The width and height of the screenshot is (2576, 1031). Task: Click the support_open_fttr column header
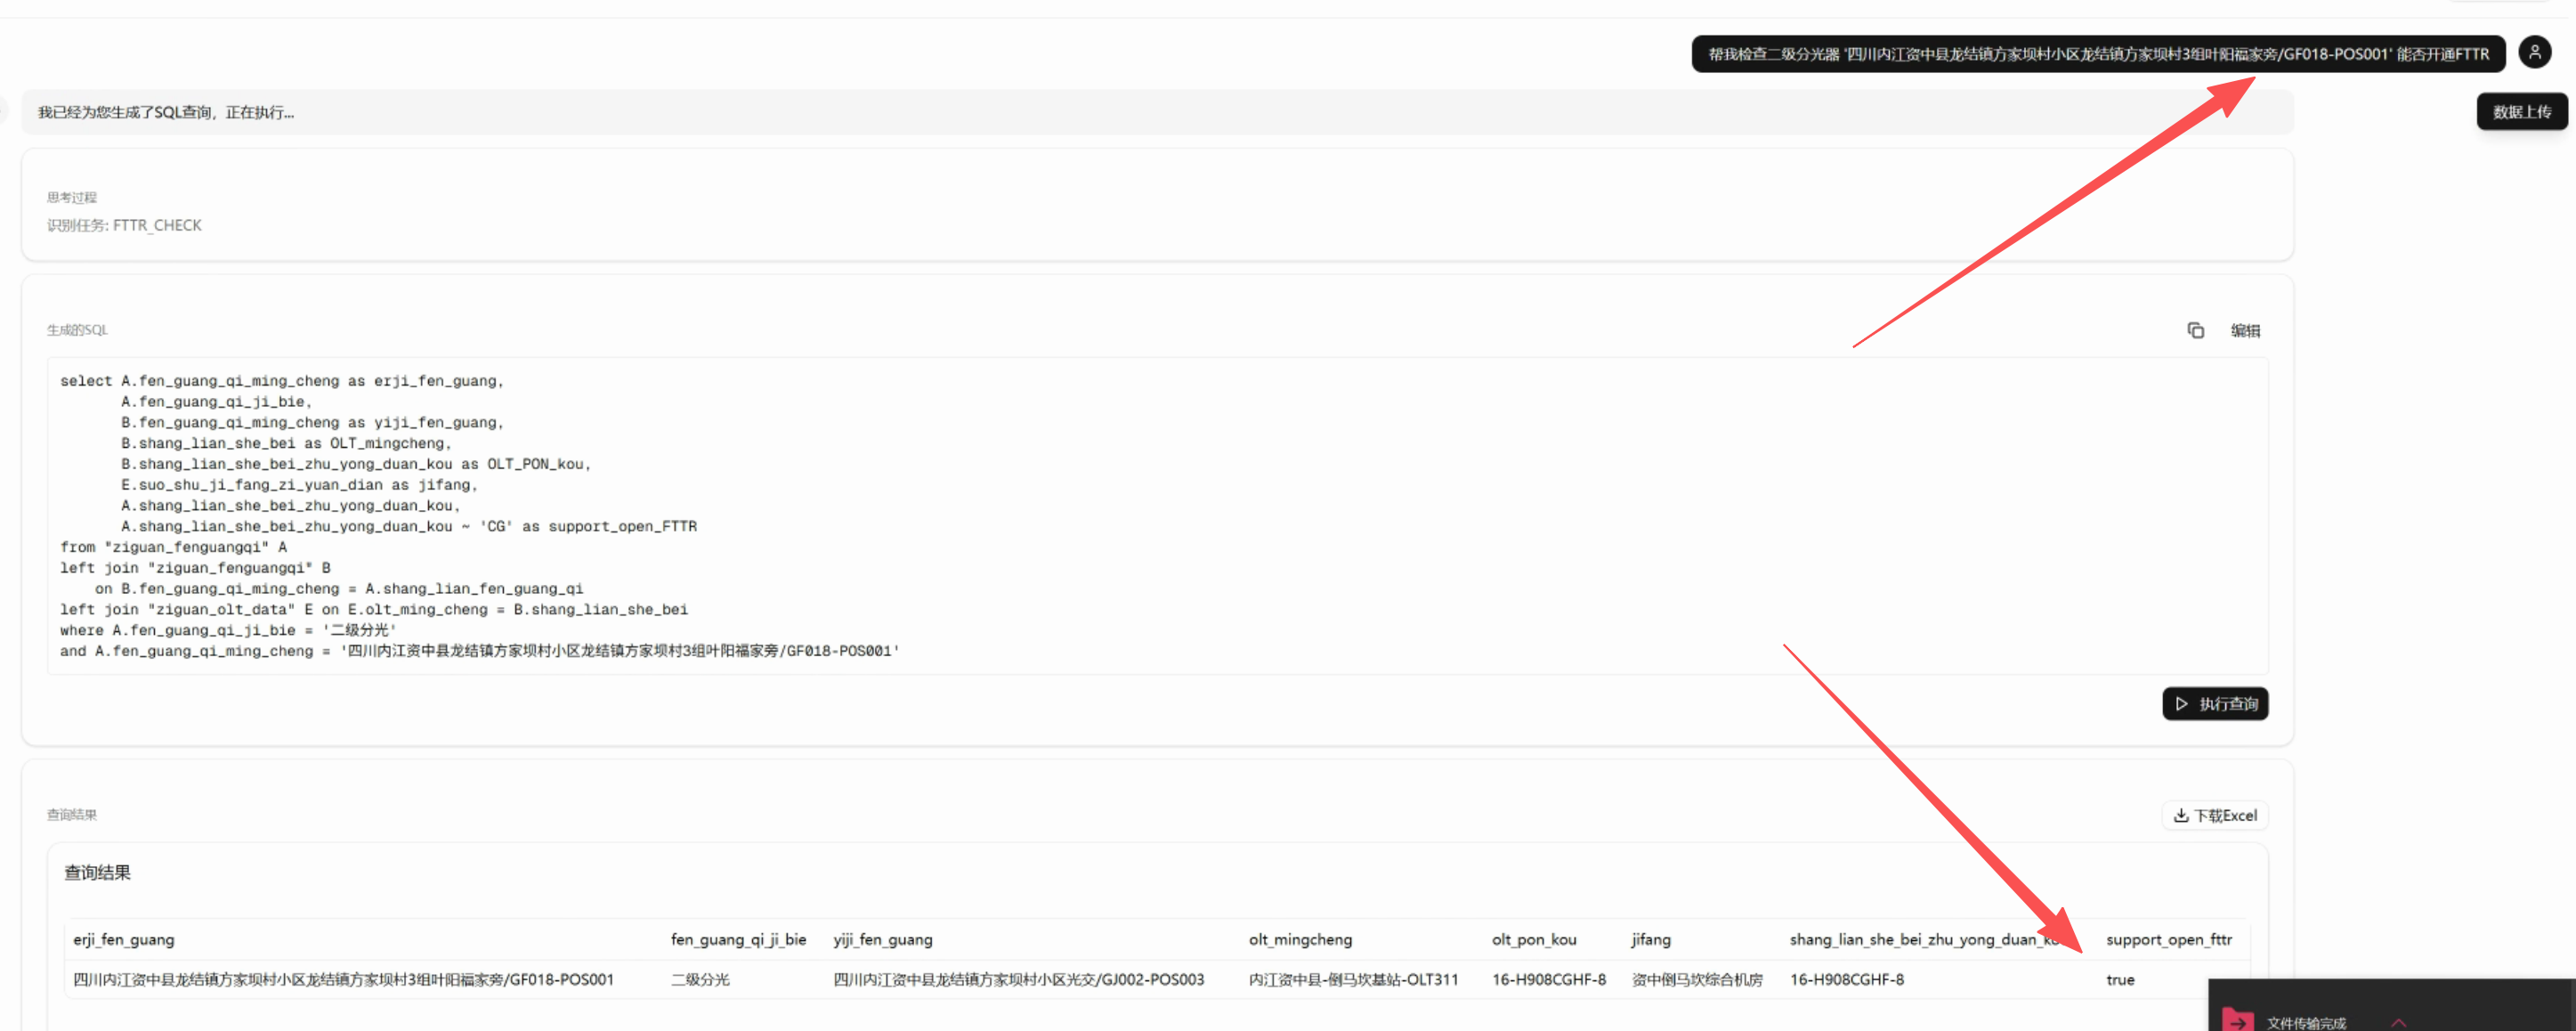2168,939
